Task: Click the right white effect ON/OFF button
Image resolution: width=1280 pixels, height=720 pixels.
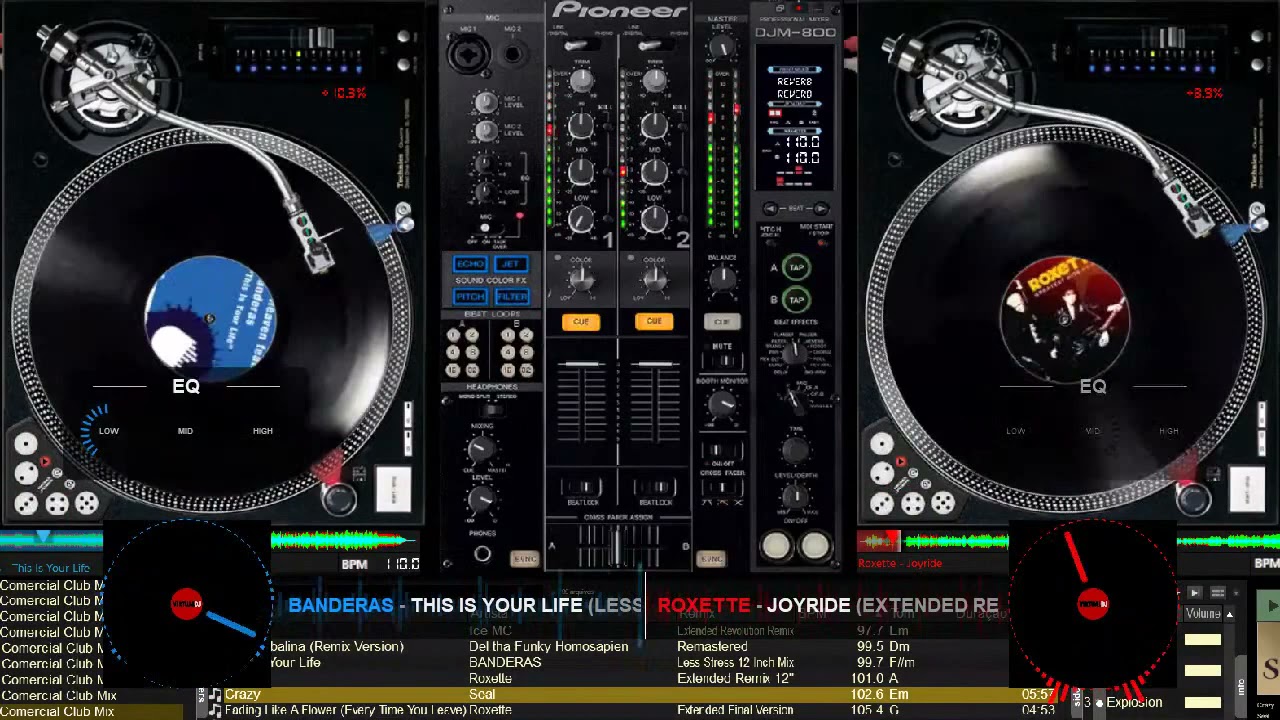Action: [x=814, y=545]
